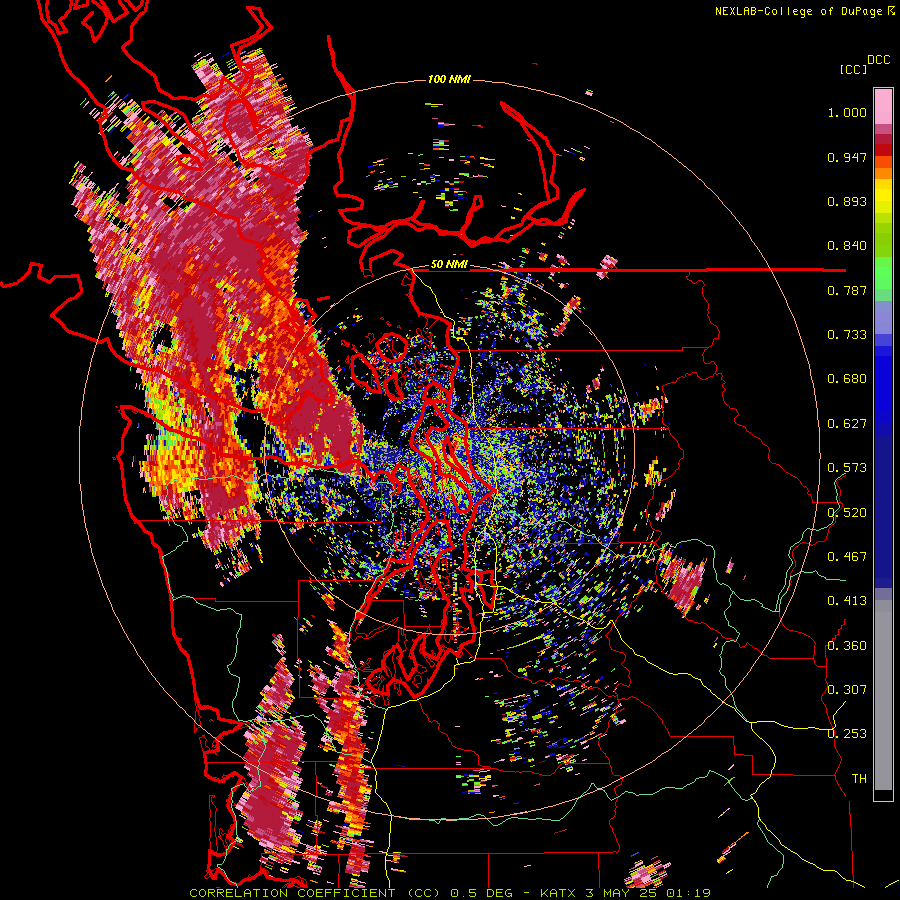
Task: Click the TH threshold legend label
Action: [x=859, y=779]
